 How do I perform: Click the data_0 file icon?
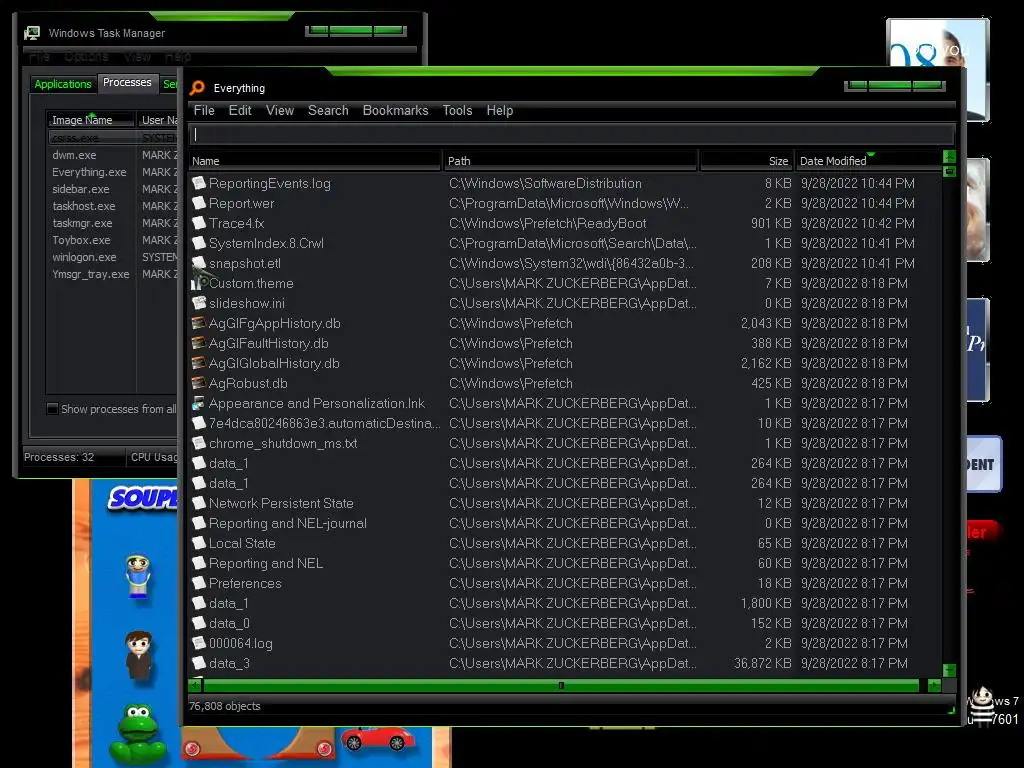(199, 623)
